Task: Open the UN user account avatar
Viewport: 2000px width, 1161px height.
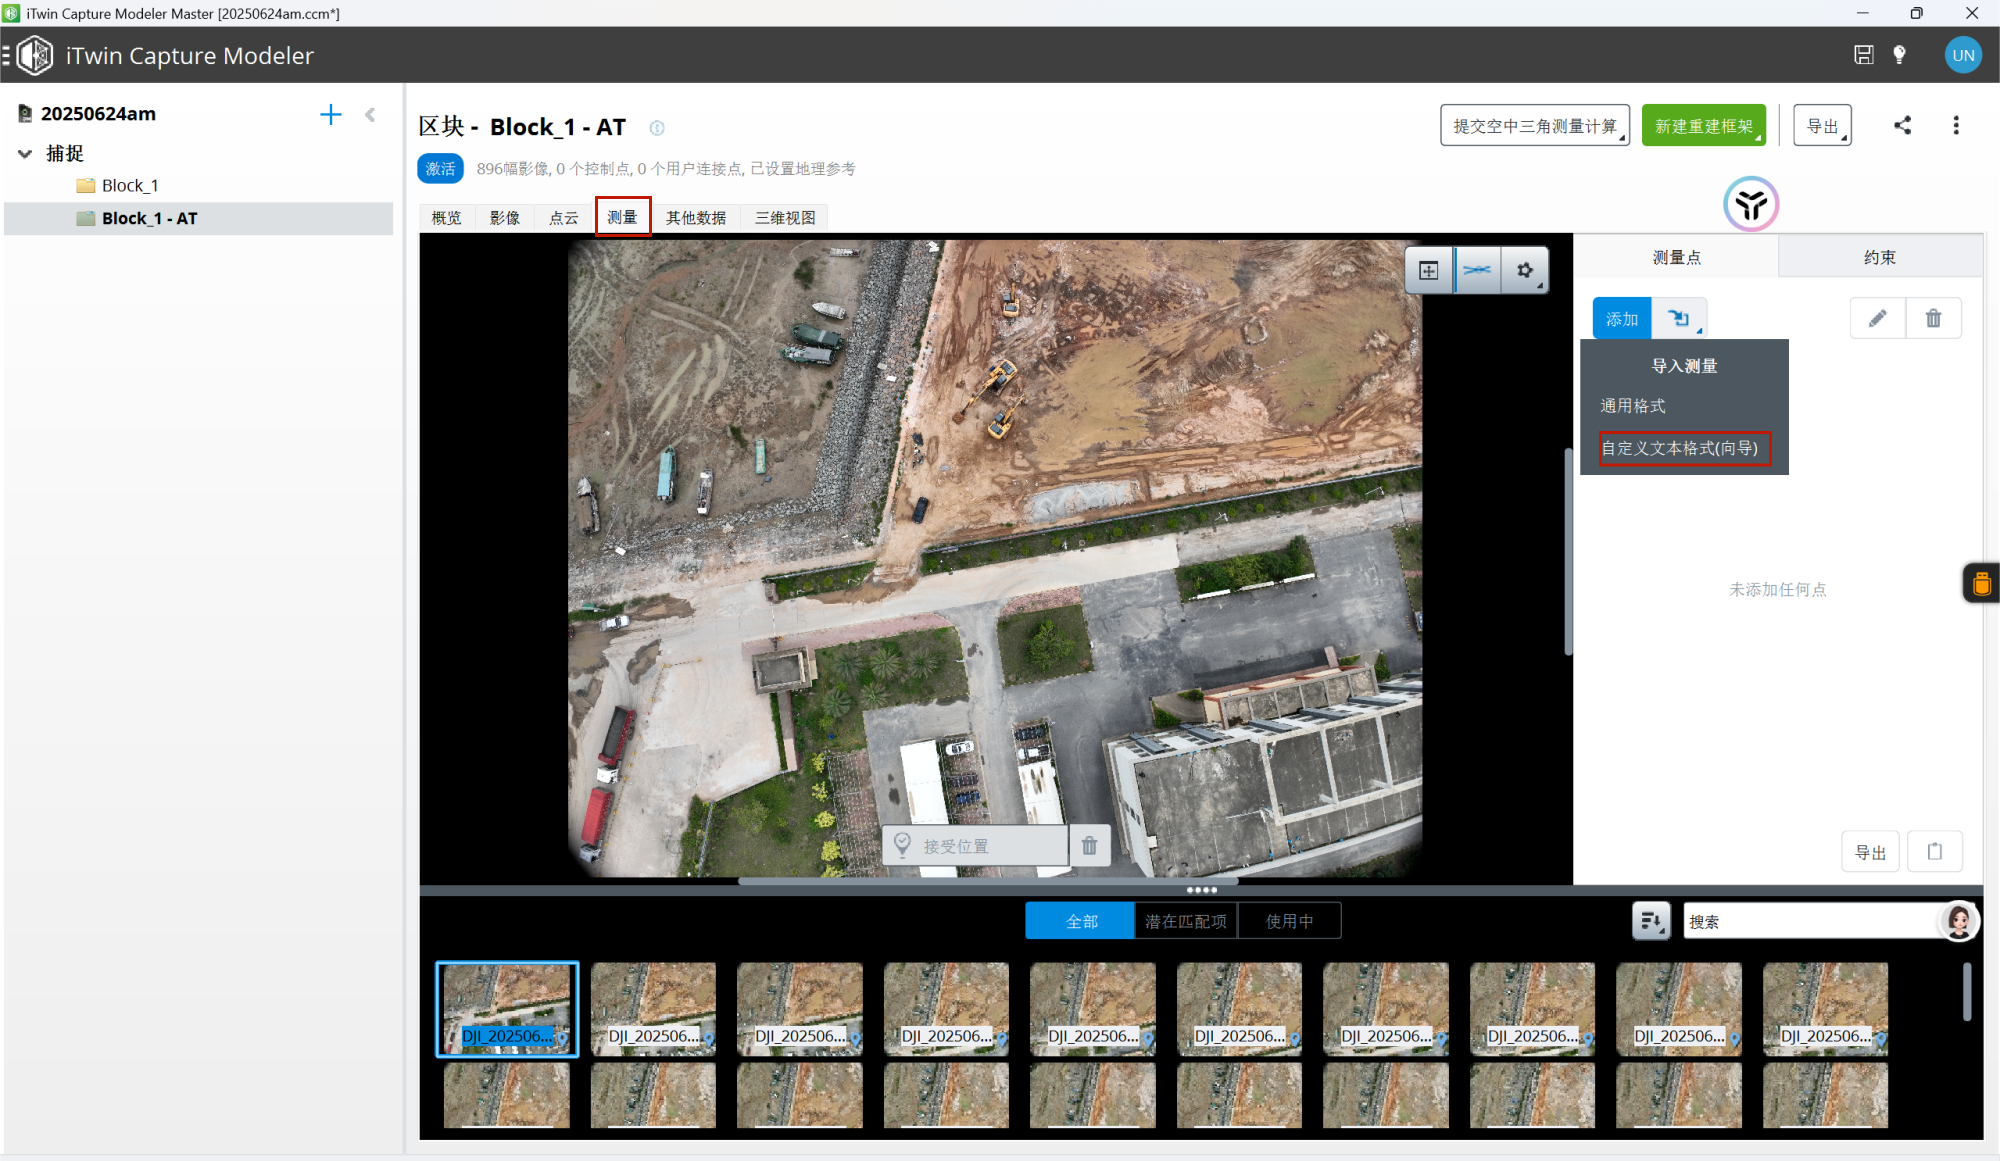Action: tap(1963, 55)
